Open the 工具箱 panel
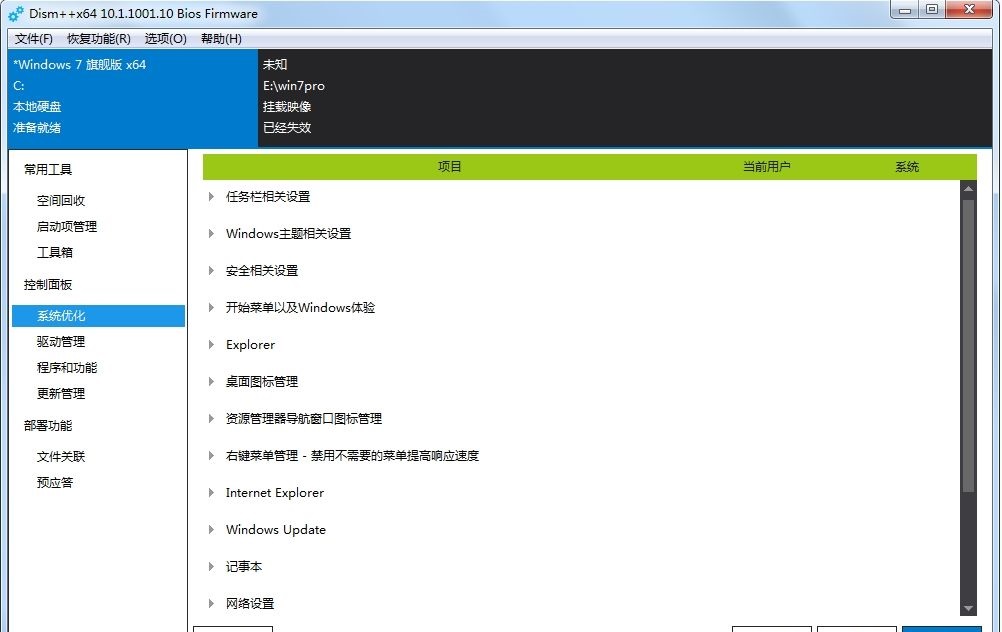The height and width of the screenshot is (632, 1002). pyautogui.click(x=54, y=252)
